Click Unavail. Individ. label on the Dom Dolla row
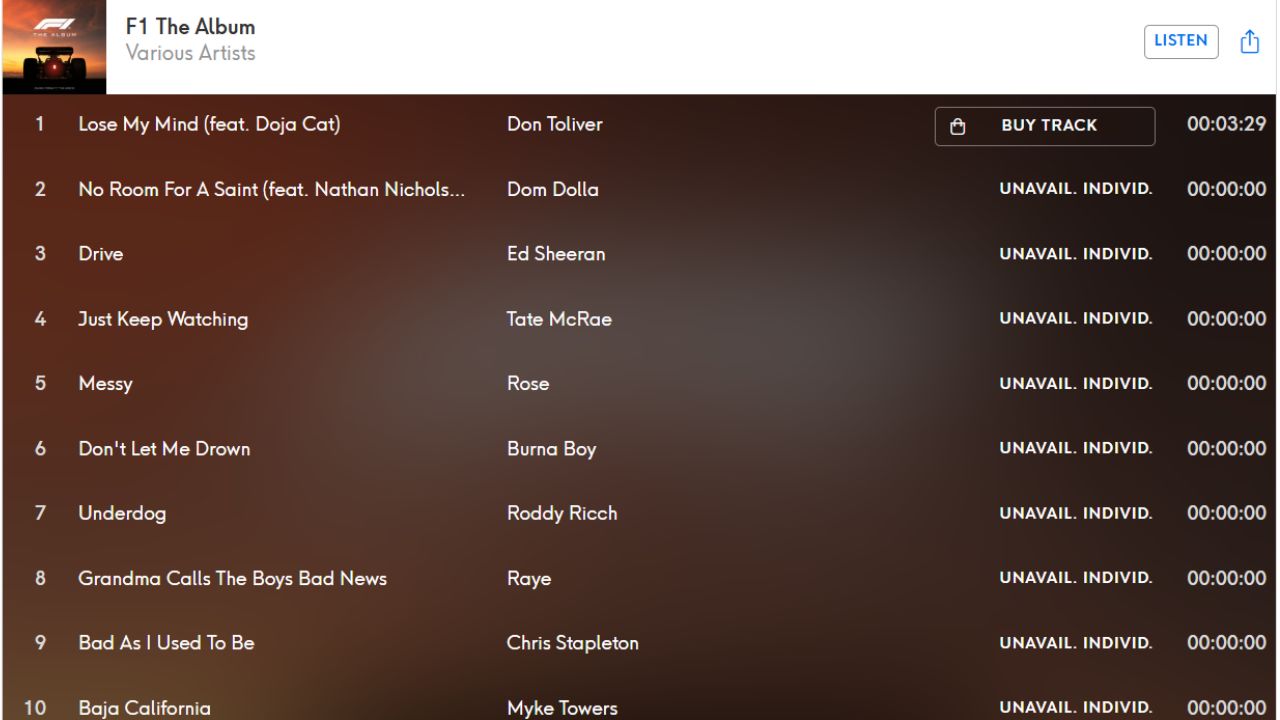 (1076, 189)
